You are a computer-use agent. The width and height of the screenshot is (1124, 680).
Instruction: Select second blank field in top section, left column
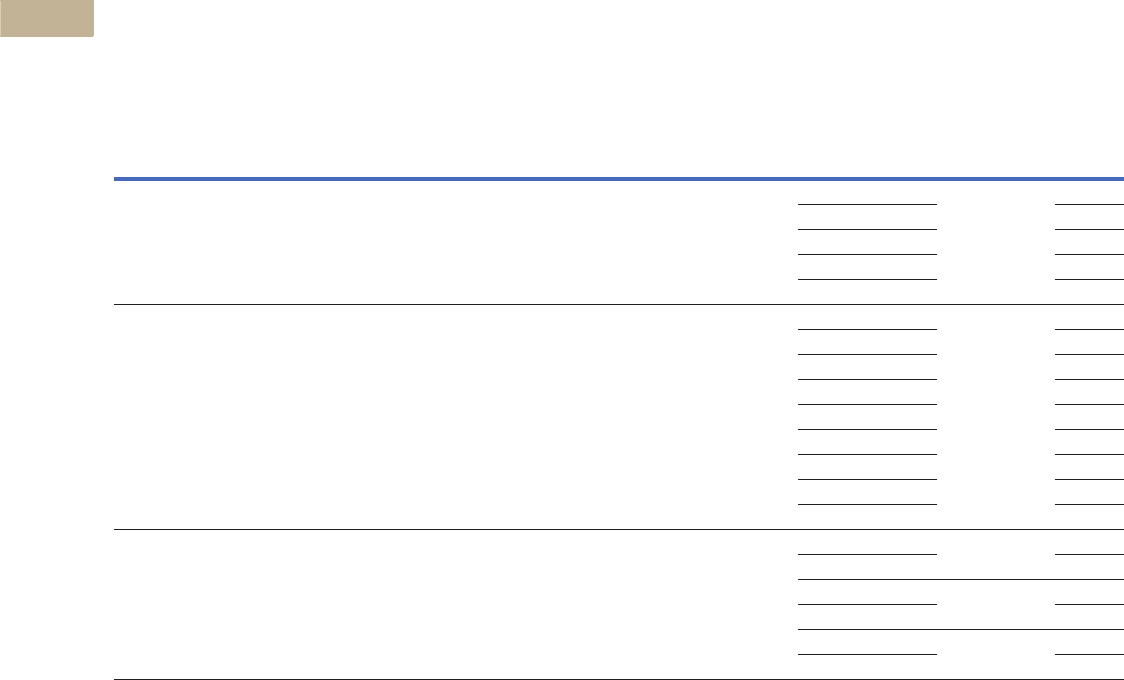(x=867, y=229)
